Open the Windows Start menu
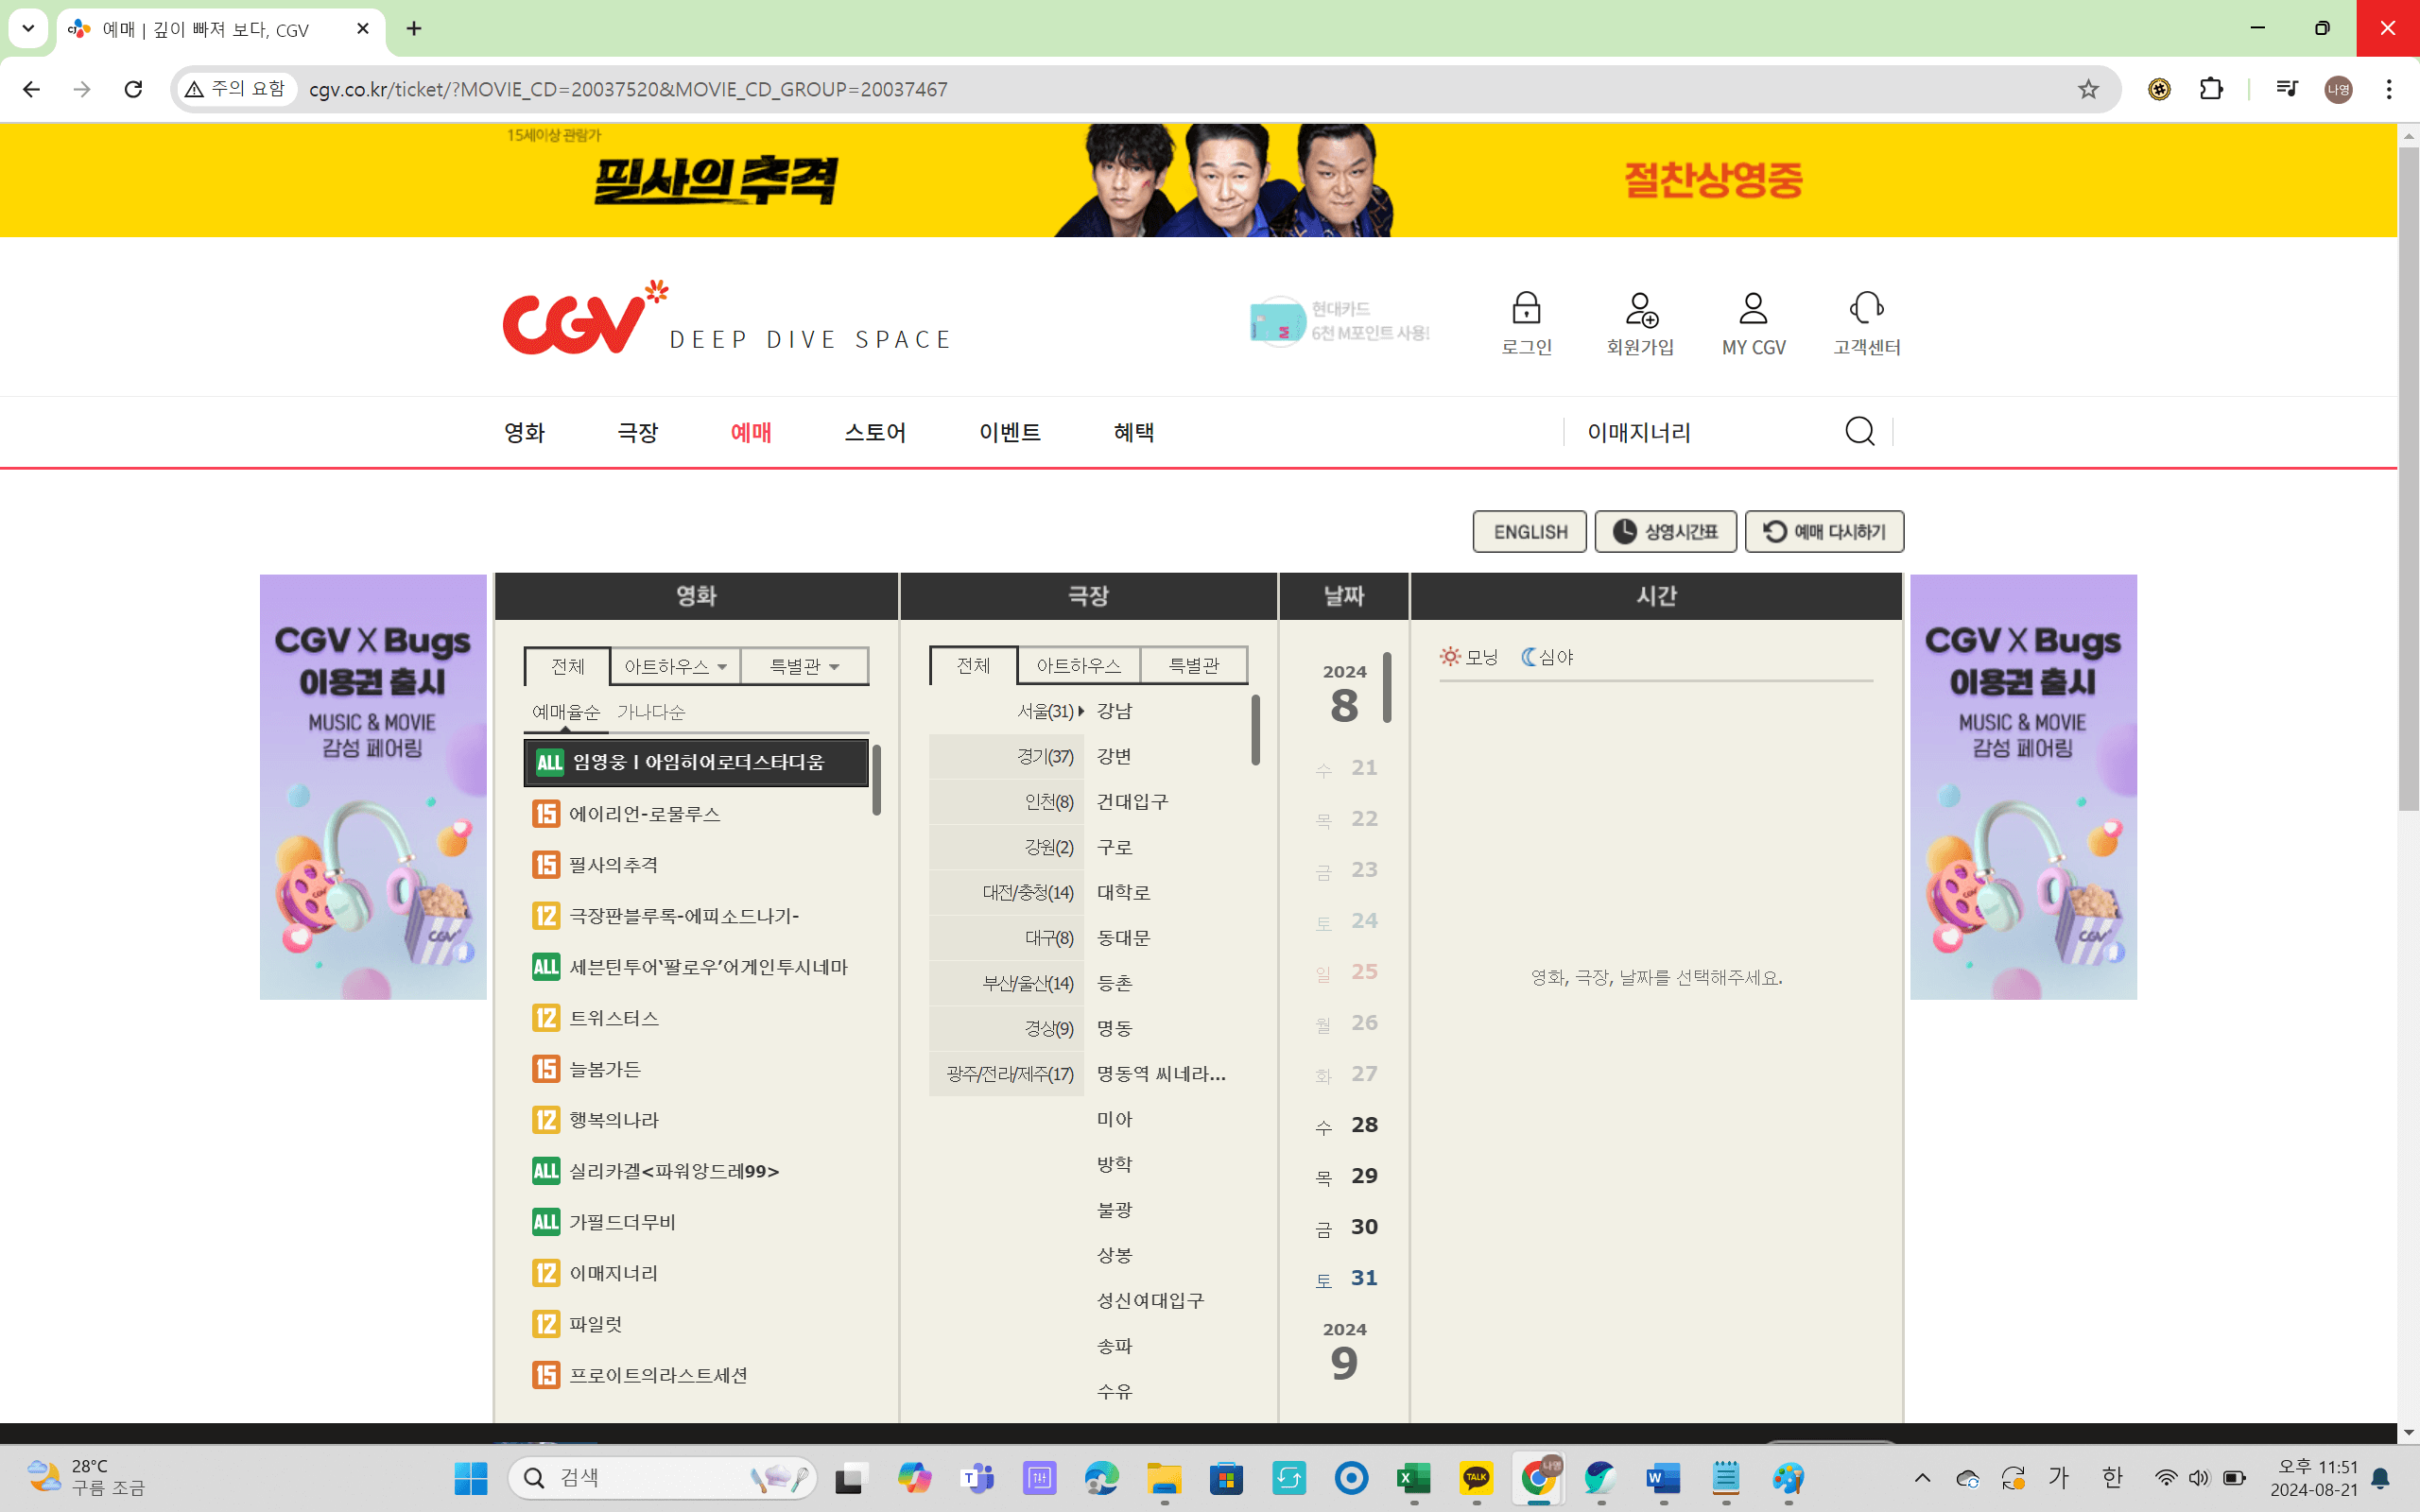 (x=471, y=1478)
